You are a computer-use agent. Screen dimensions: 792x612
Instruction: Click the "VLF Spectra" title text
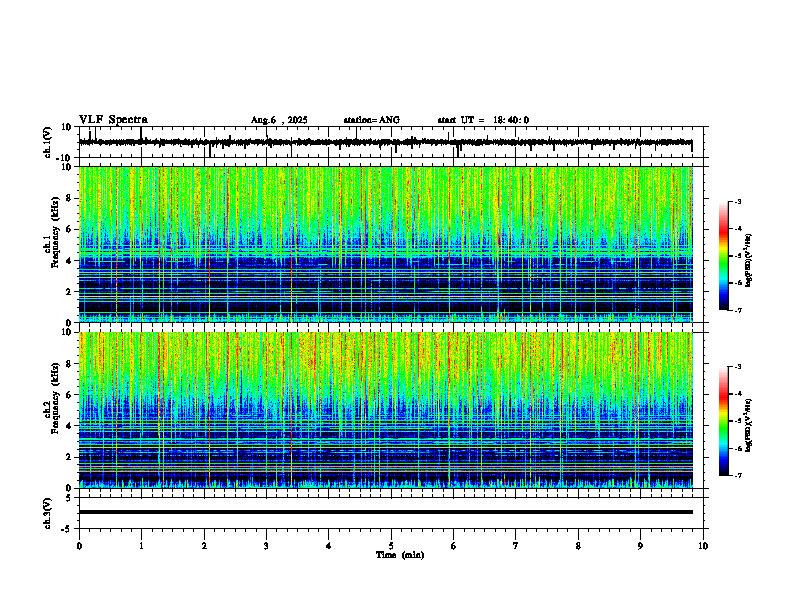[x=113, y=120]
